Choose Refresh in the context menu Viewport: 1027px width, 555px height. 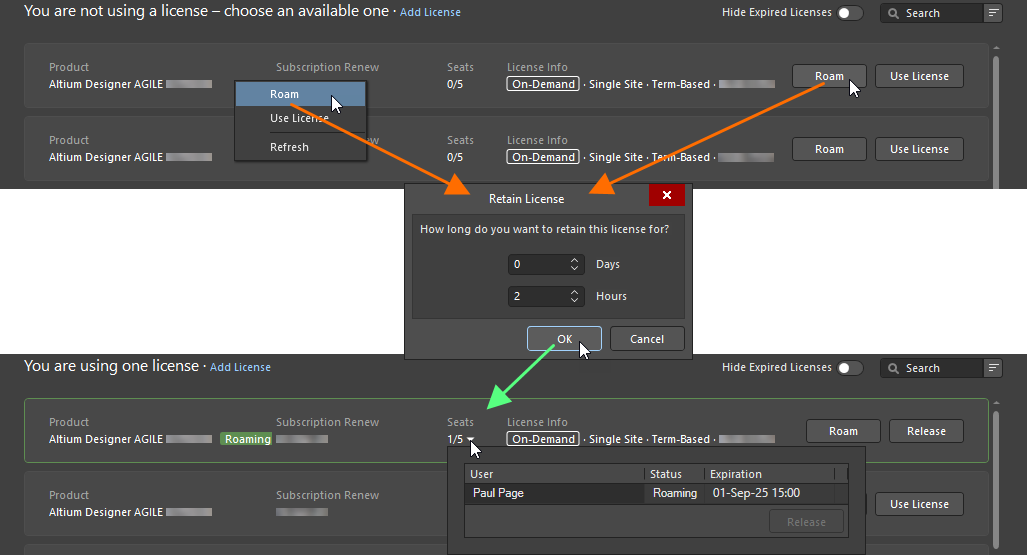(x=300, y=147)
